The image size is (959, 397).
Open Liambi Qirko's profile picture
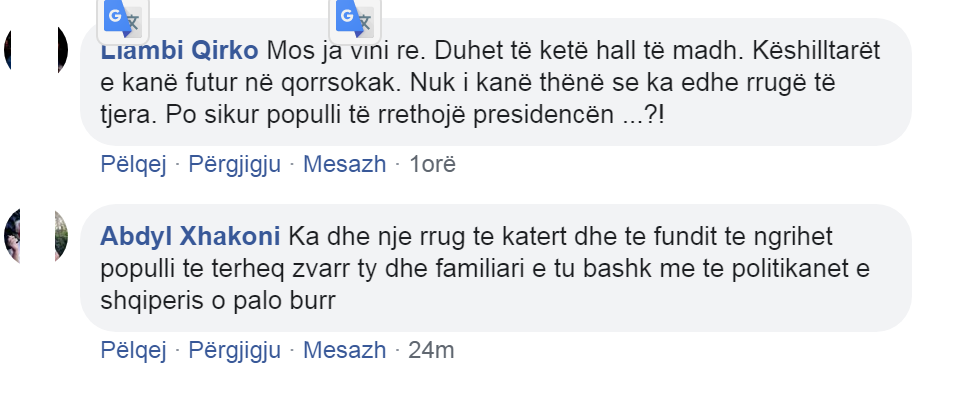point(35,50)
